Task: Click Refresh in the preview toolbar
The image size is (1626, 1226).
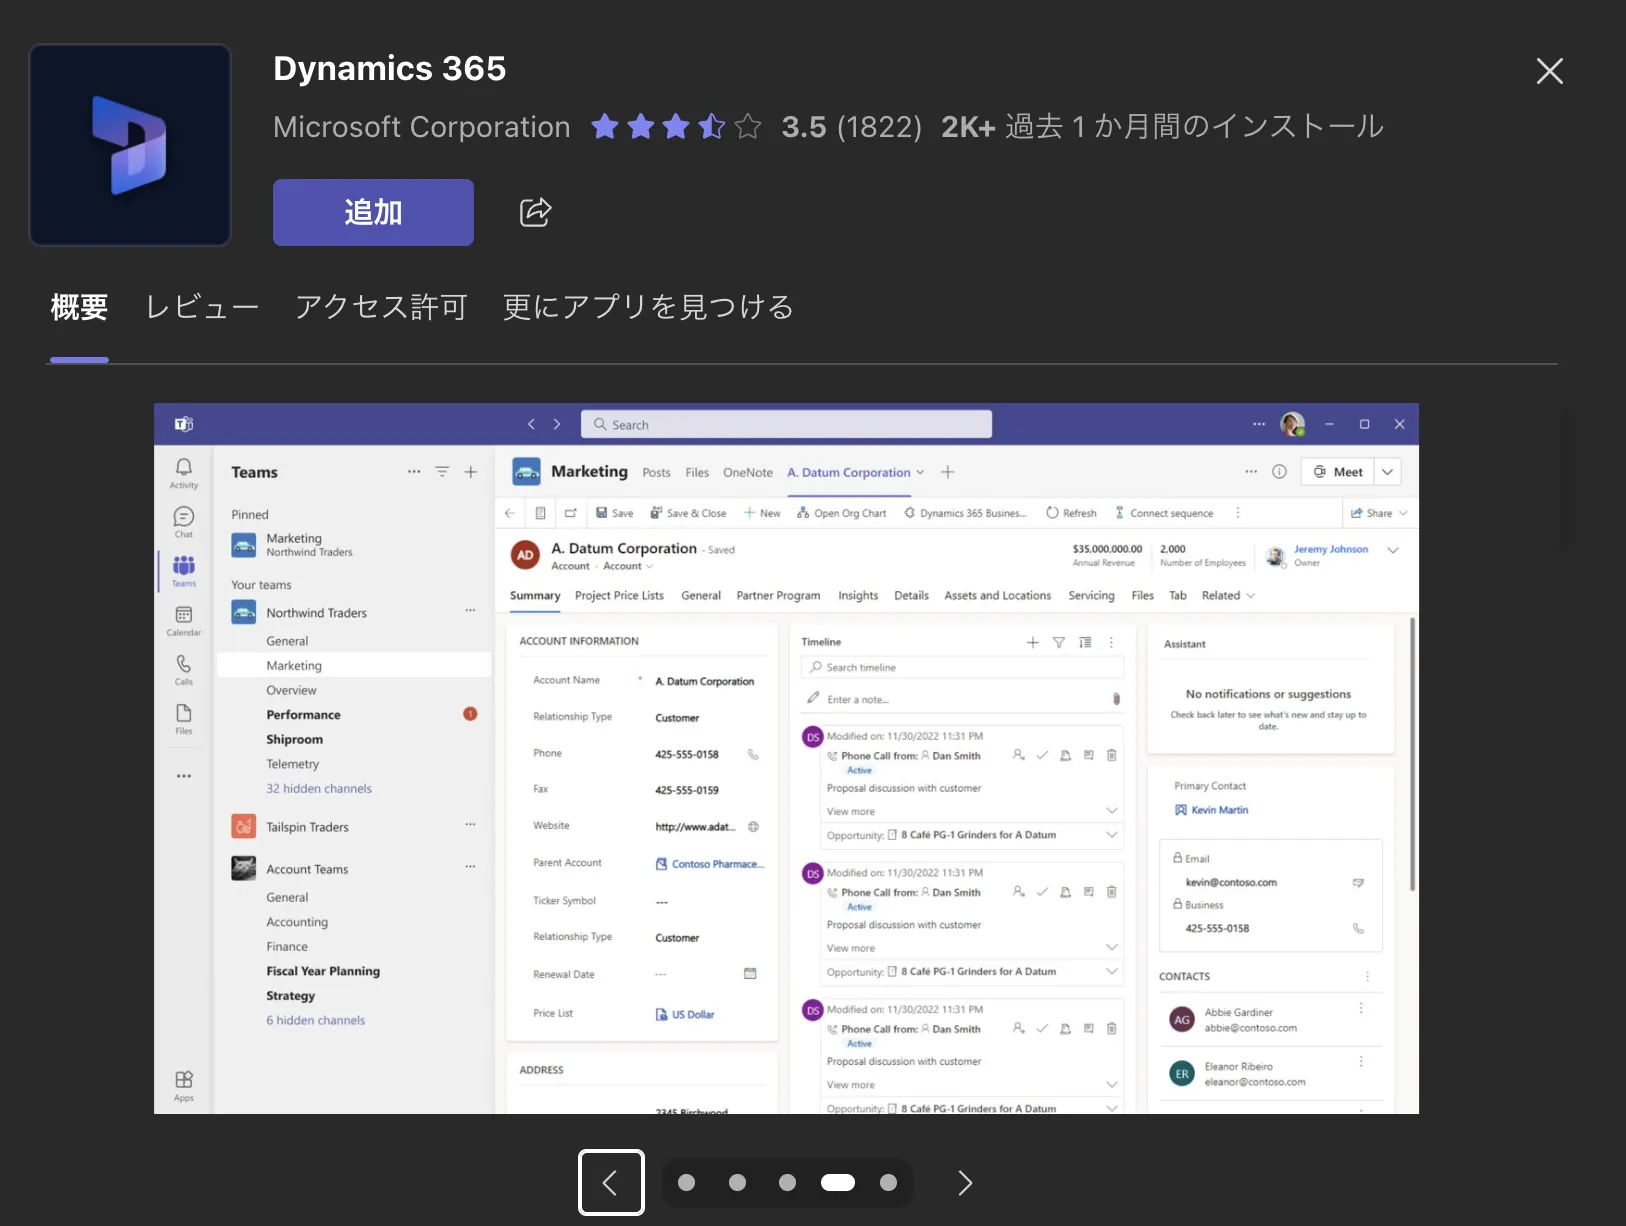Action: click(1072, 513)
